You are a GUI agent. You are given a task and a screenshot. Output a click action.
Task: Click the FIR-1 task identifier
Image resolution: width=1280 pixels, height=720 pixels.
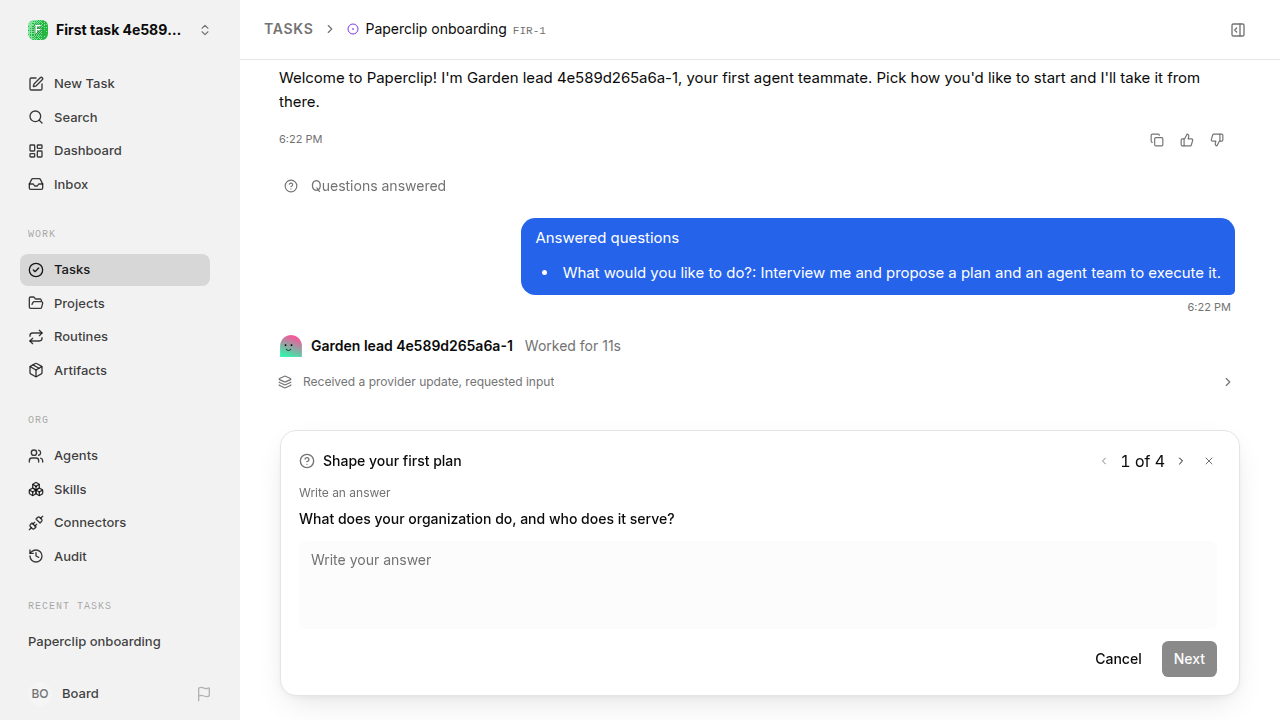pyautogui.click(x=529, y=31)
